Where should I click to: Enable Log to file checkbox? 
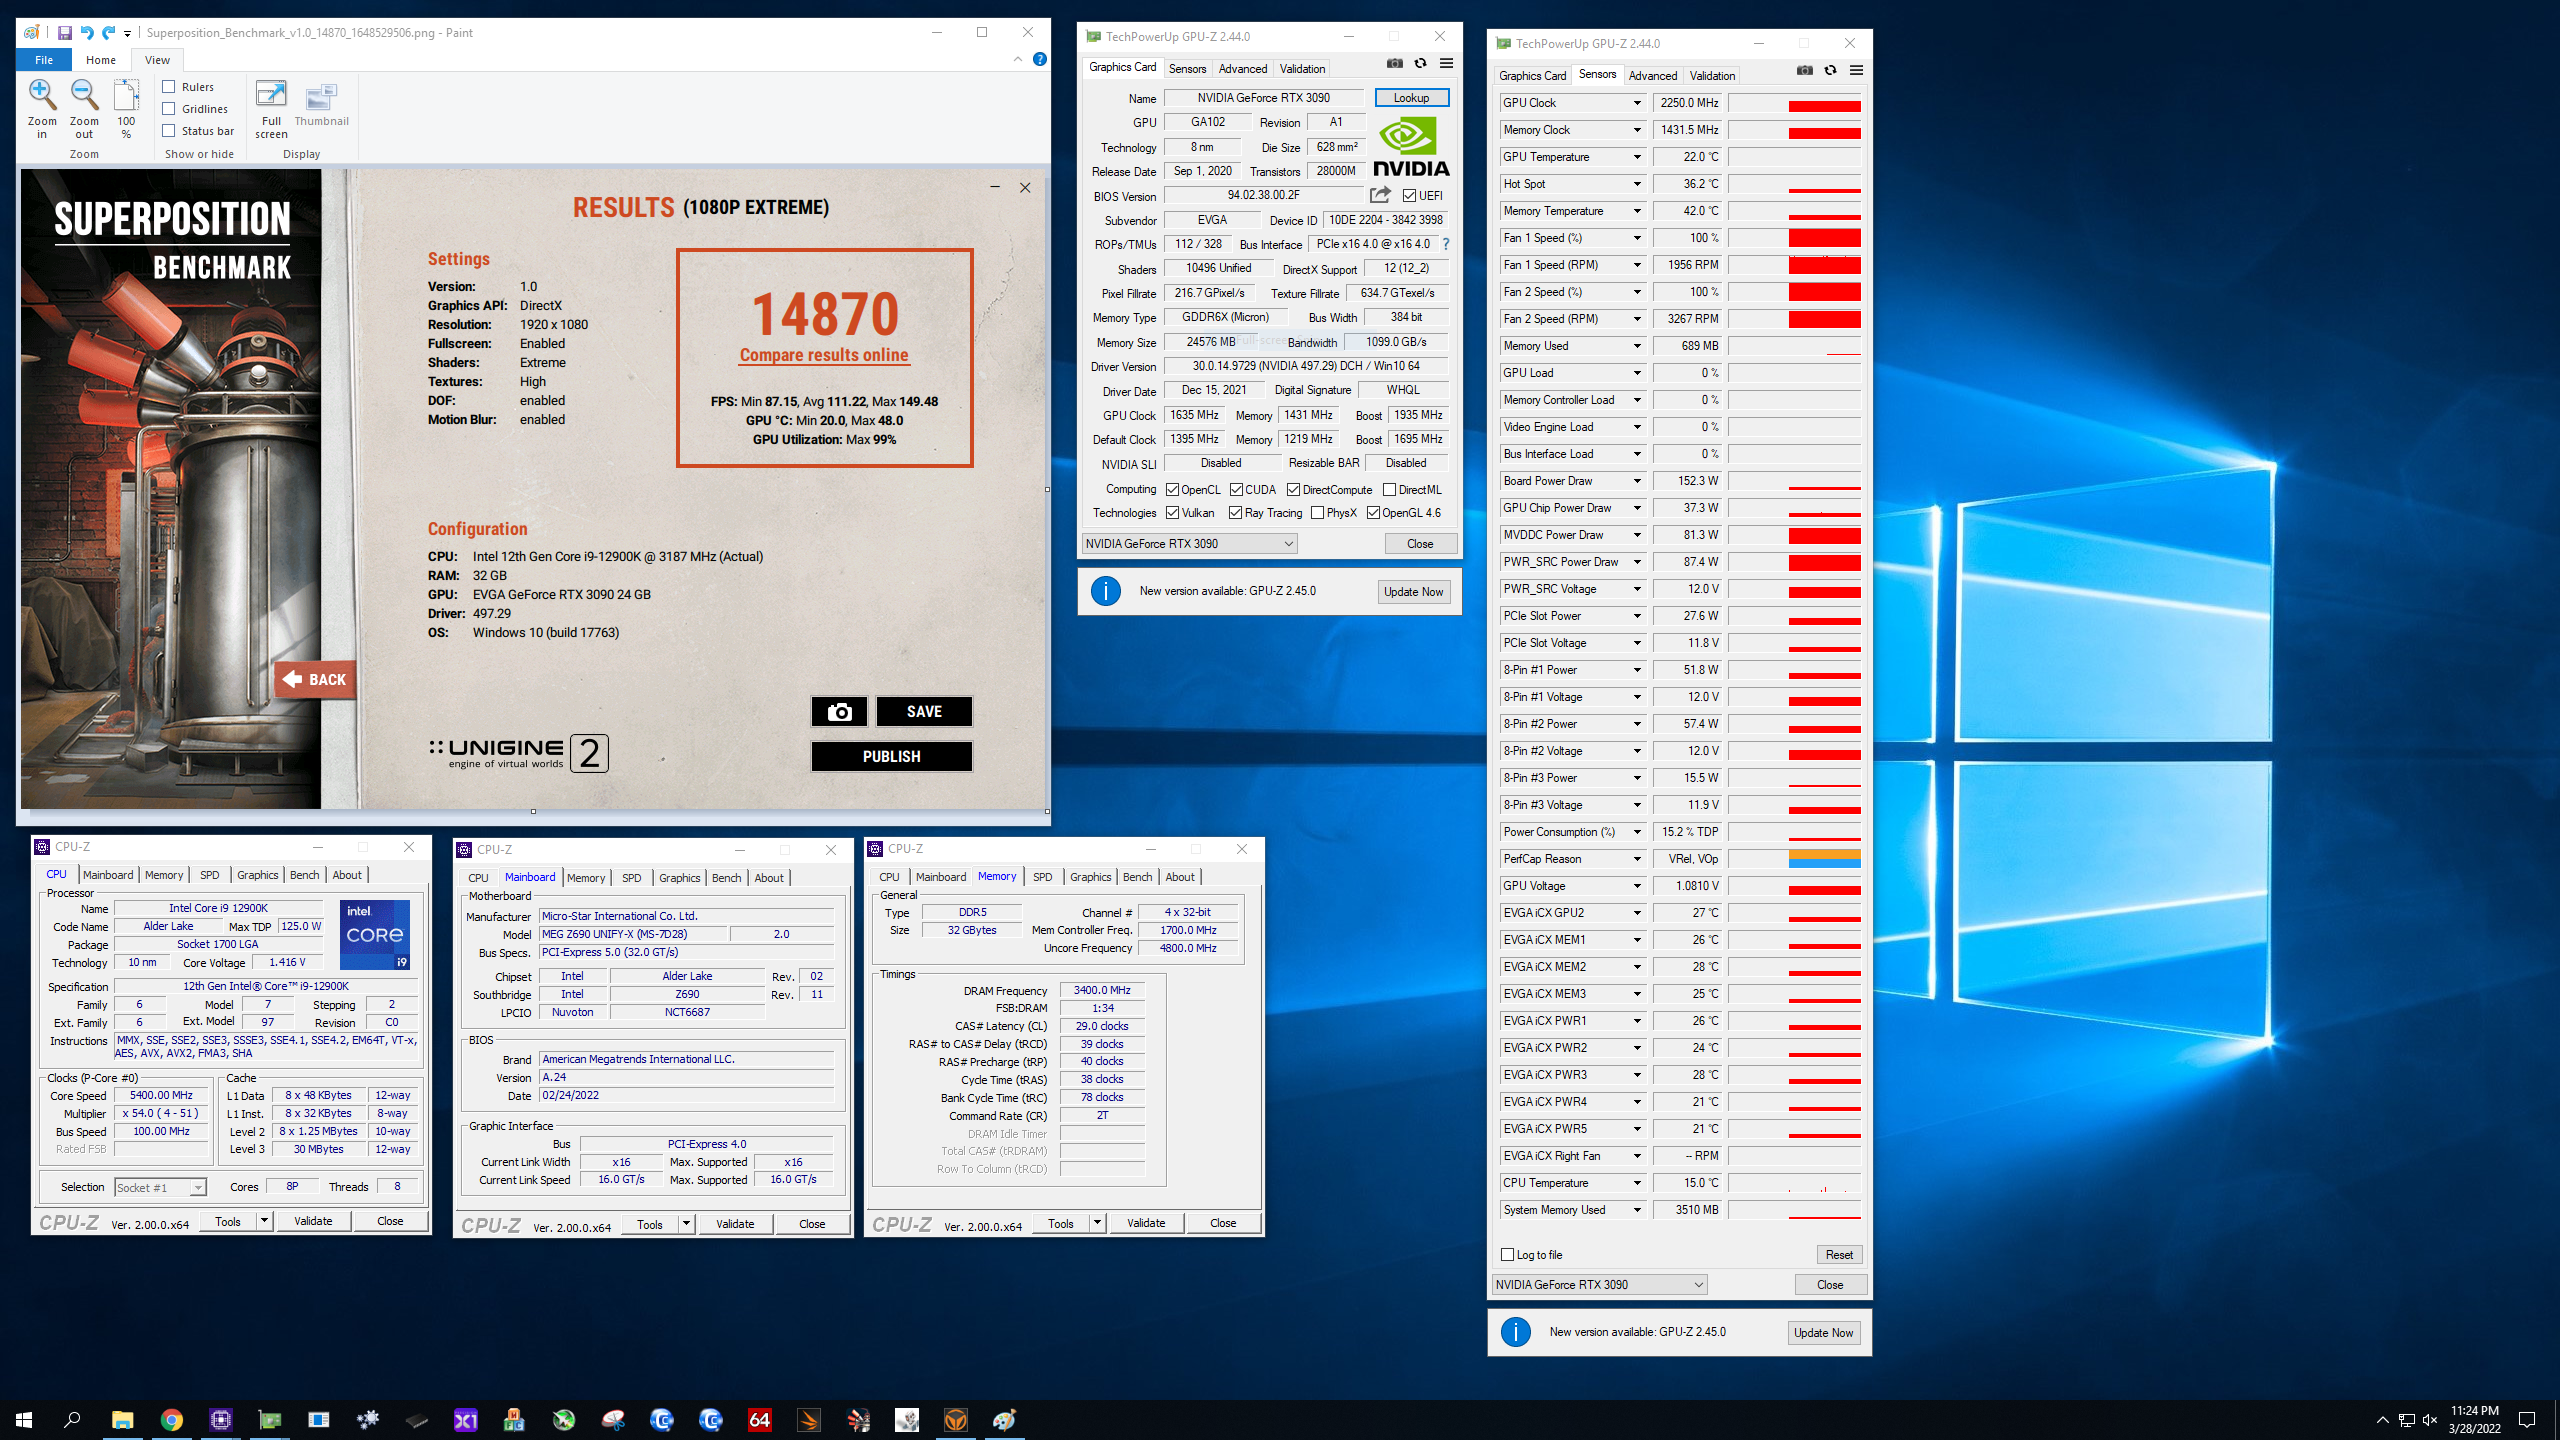[x=1508, y=1255]
